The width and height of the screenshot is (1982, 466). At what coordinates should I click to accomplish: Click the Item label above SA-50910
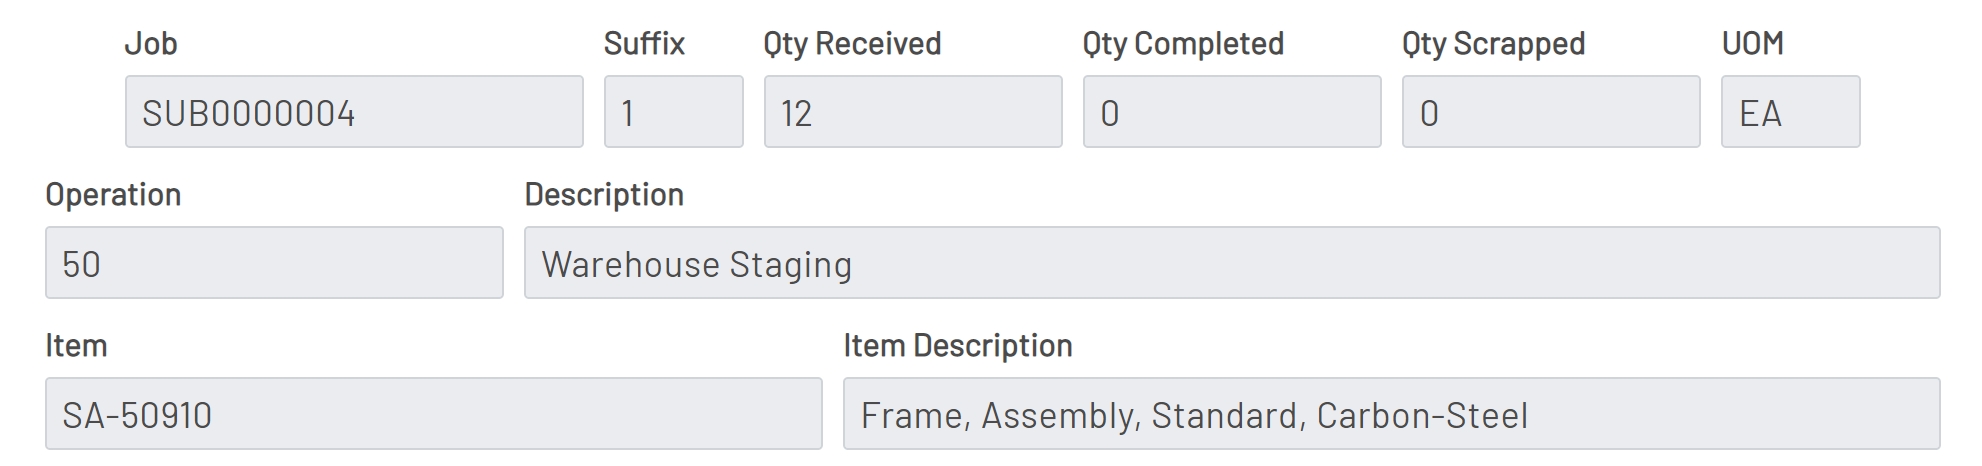(x=76, y=346)
